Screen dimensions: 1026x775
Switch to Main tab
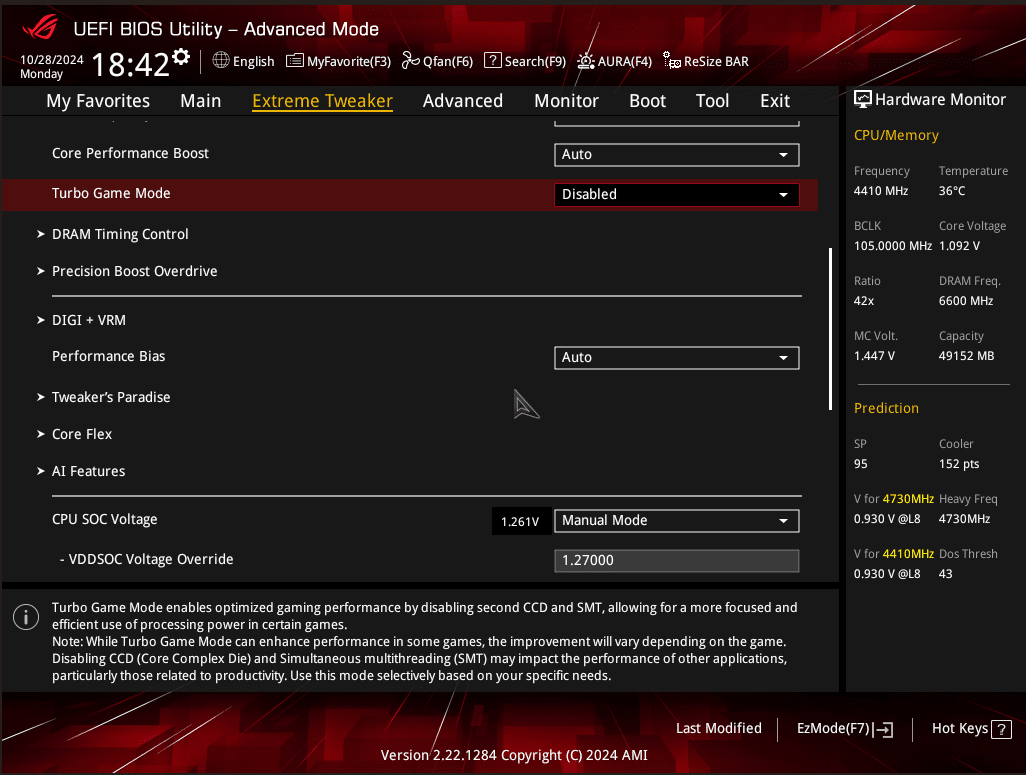click(x=201, y=101)
